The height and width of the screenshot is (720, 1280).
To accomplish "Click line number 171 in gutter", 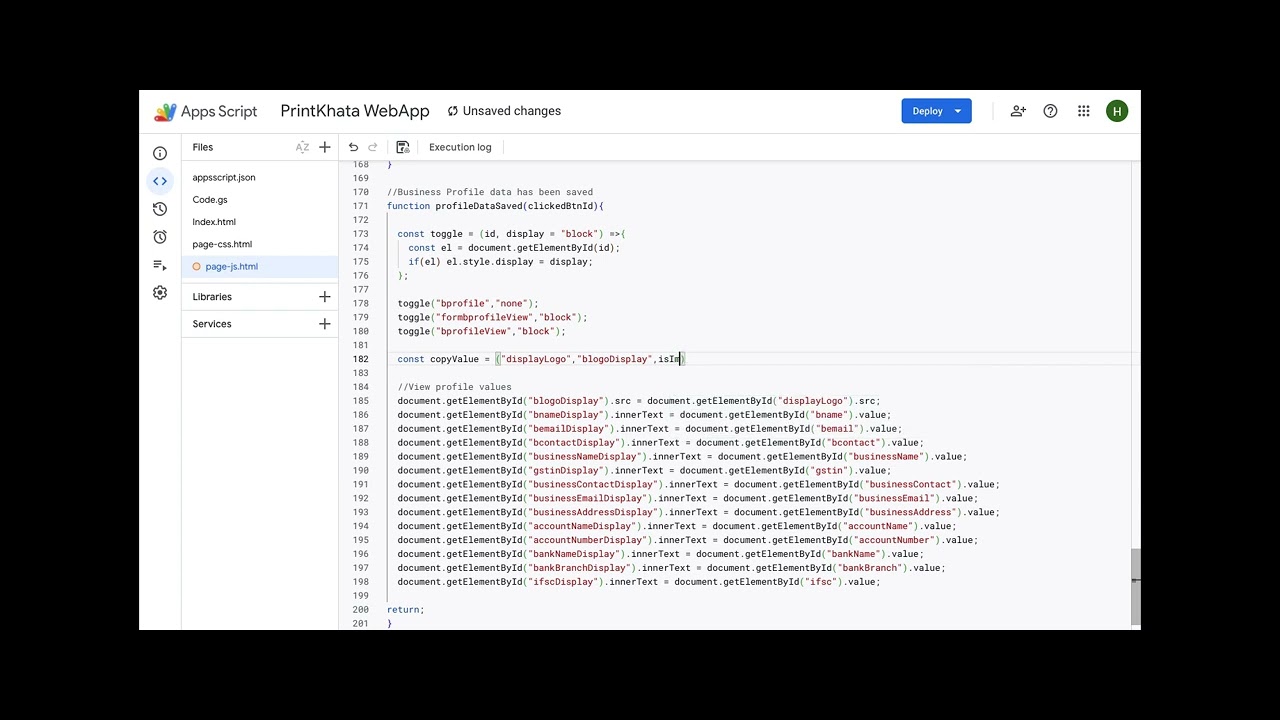I will (x=361, y=206).
